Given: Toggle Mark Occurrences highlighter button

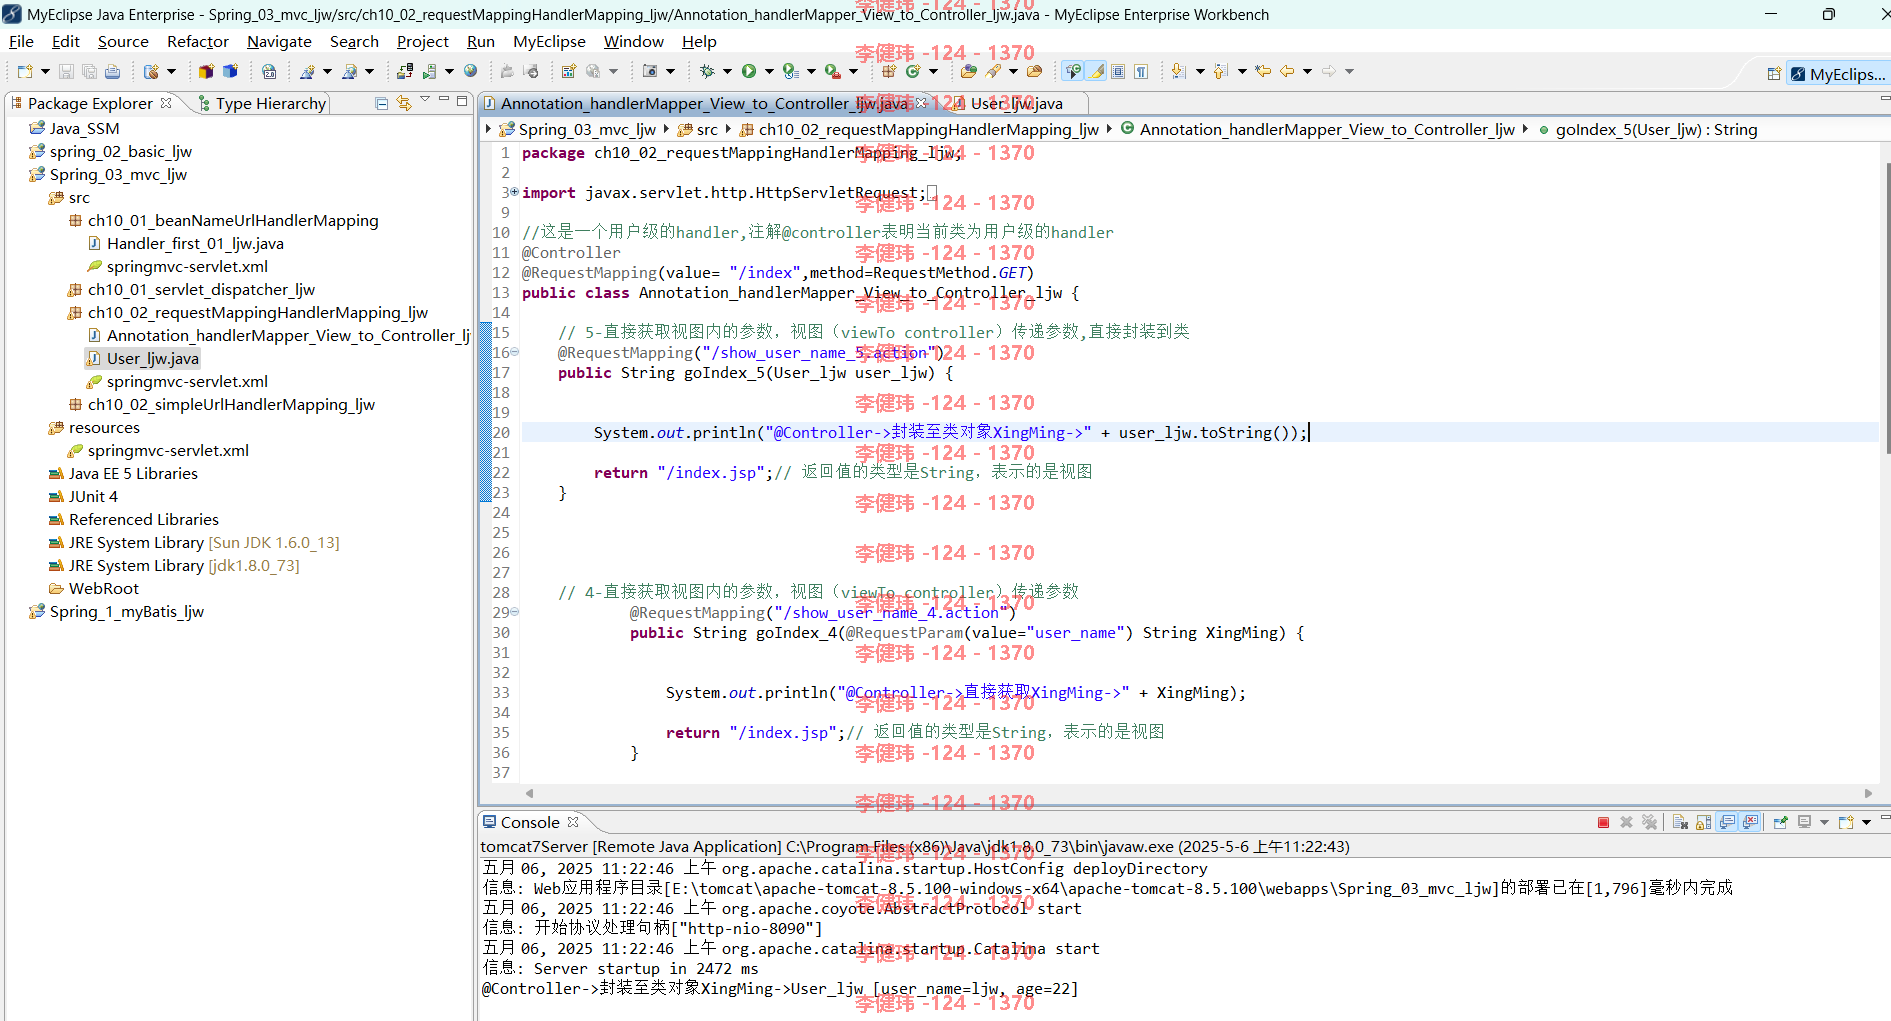Looking at the screenshot, I should pyautogui.click(x=1097, y=71).
